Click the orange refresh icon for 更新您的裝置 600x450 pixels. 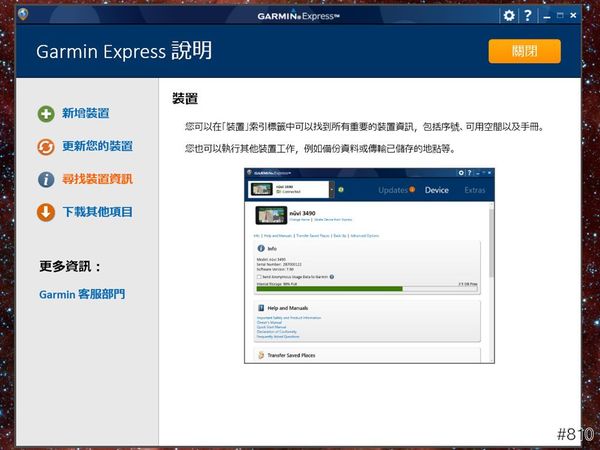46,147
